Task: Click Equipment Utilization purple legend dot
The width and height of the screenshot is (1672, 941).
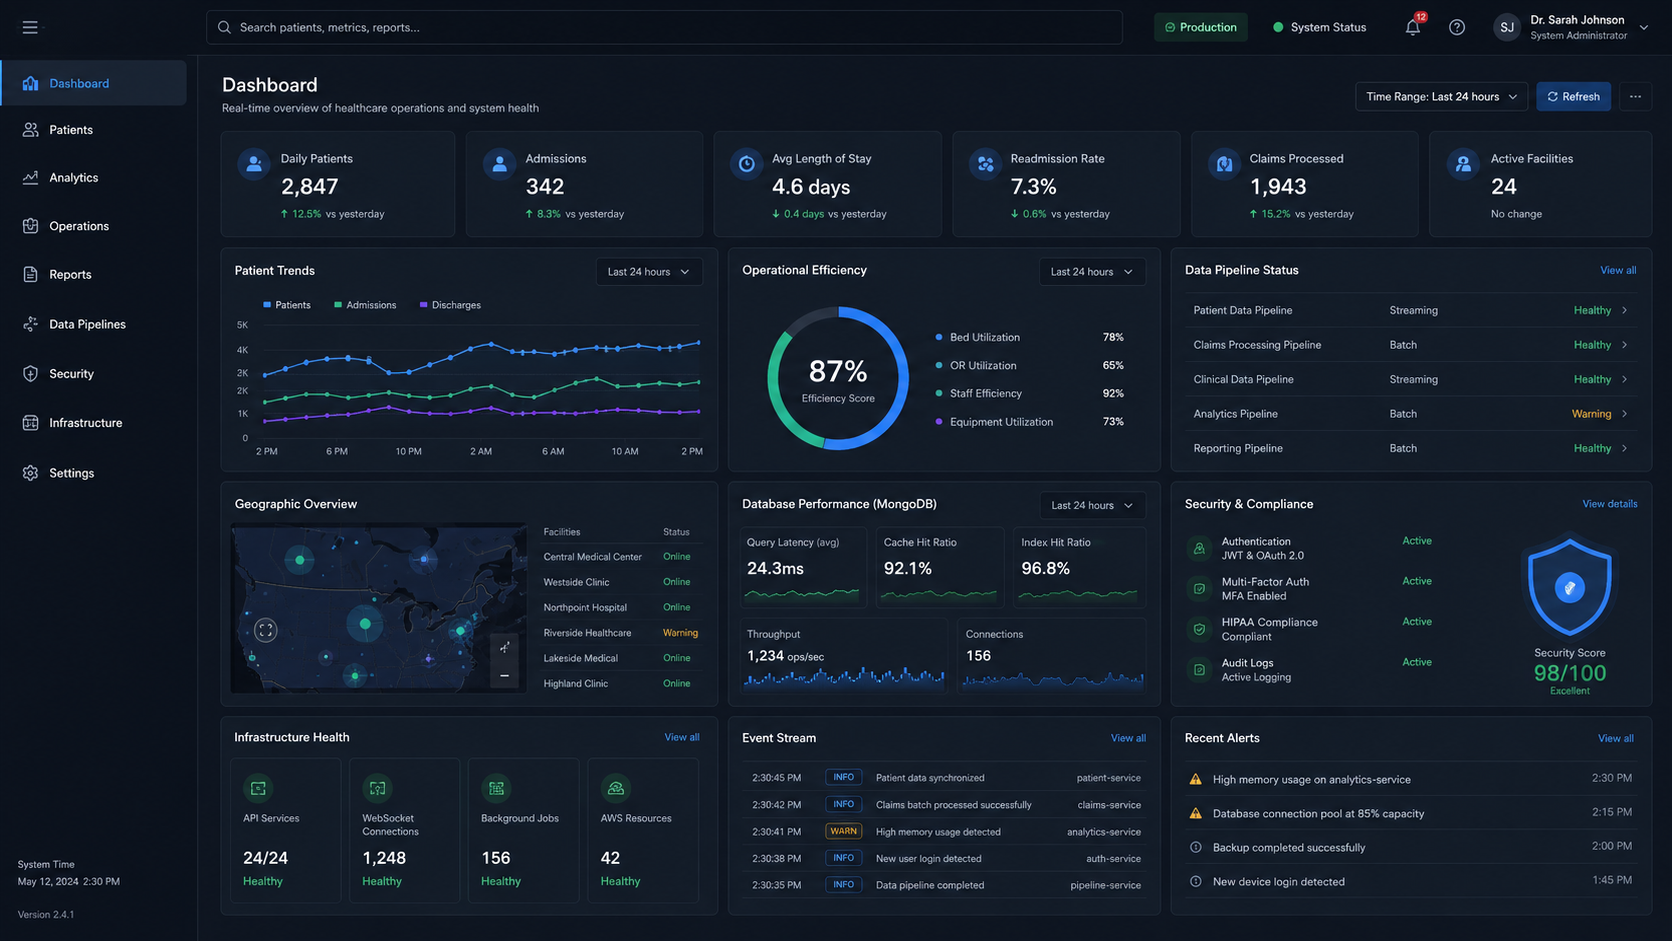Action: [x=938, y=422]
